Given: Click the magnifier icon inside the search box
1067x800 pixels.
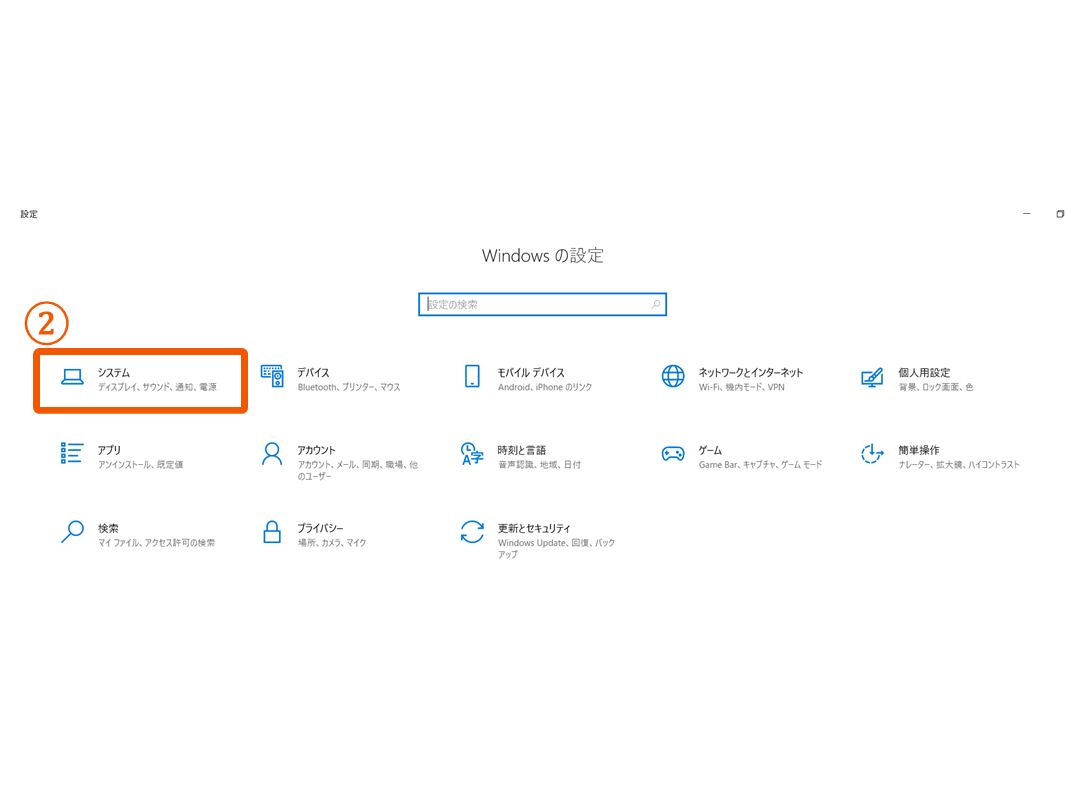Looking at the screenshot, I should [x=656, y=305].
